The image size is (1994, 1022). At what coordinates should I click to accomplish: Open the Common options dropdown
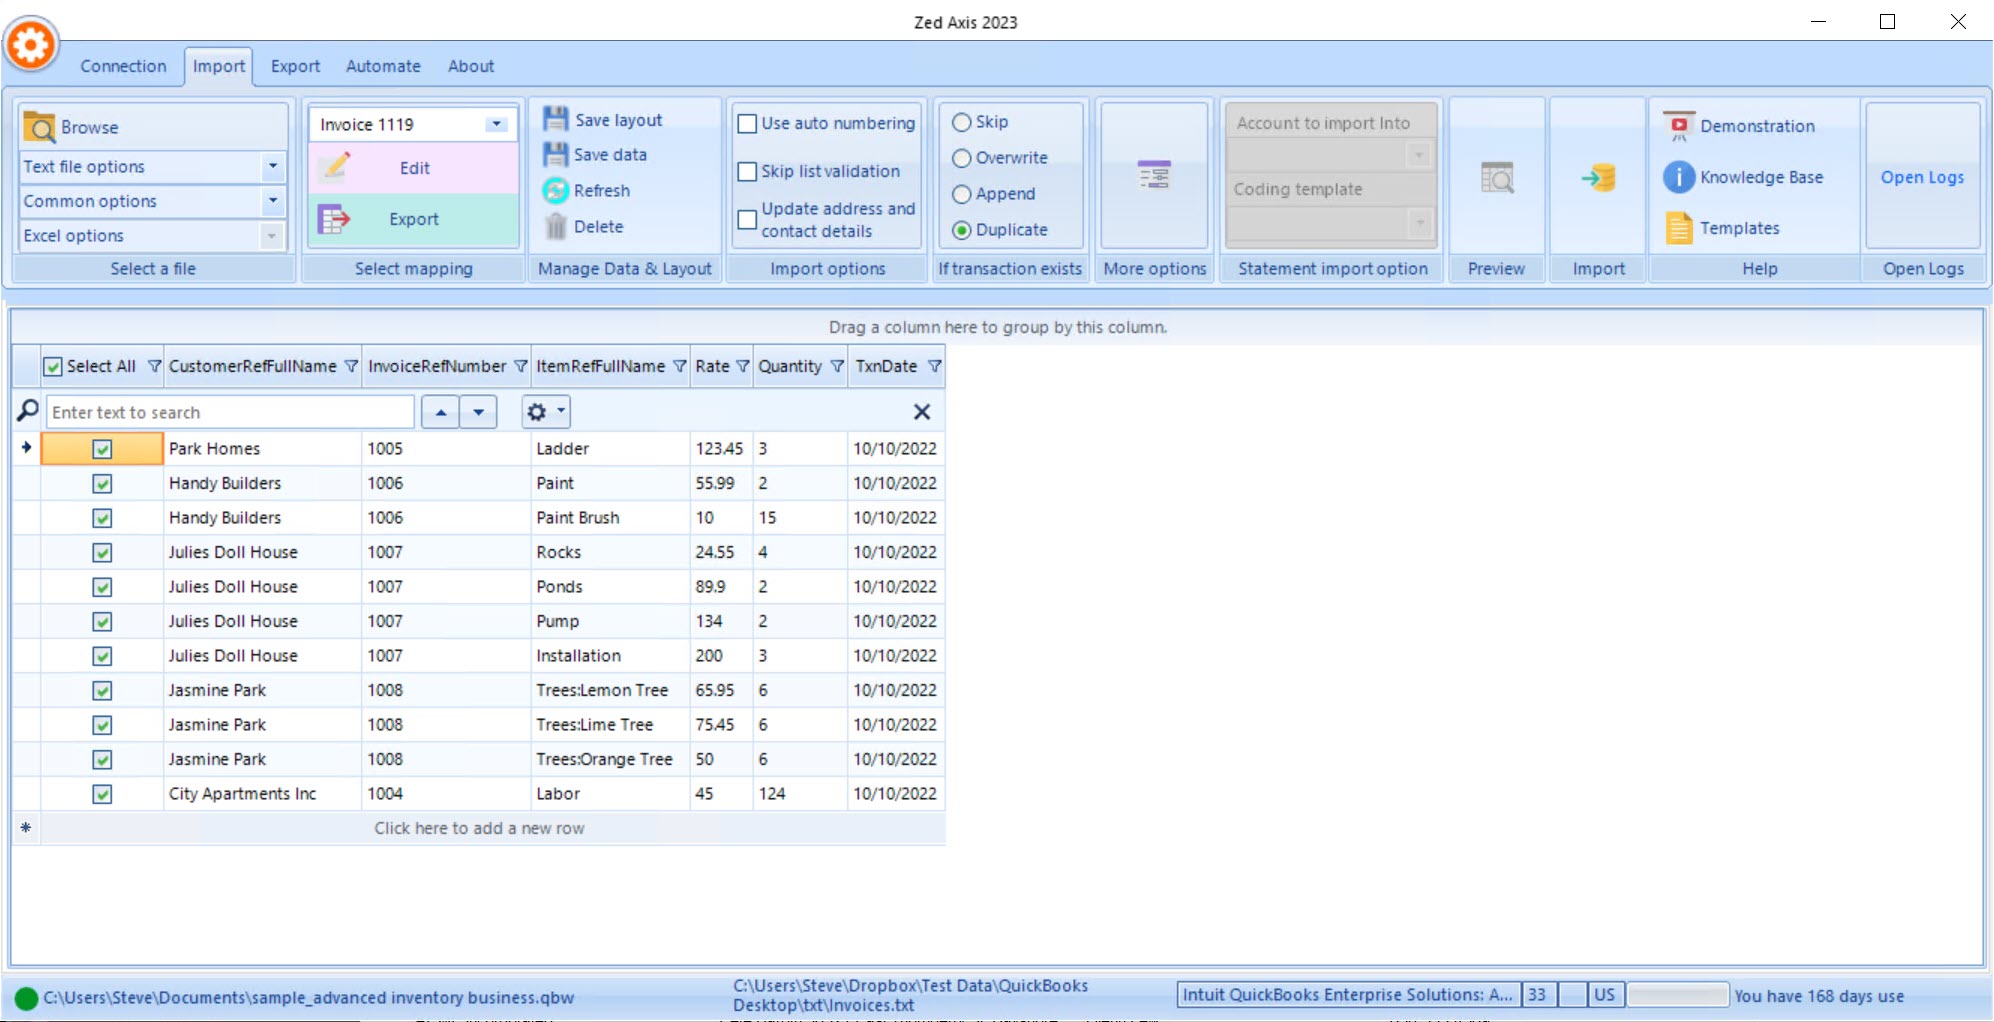(x=272, y=201)
